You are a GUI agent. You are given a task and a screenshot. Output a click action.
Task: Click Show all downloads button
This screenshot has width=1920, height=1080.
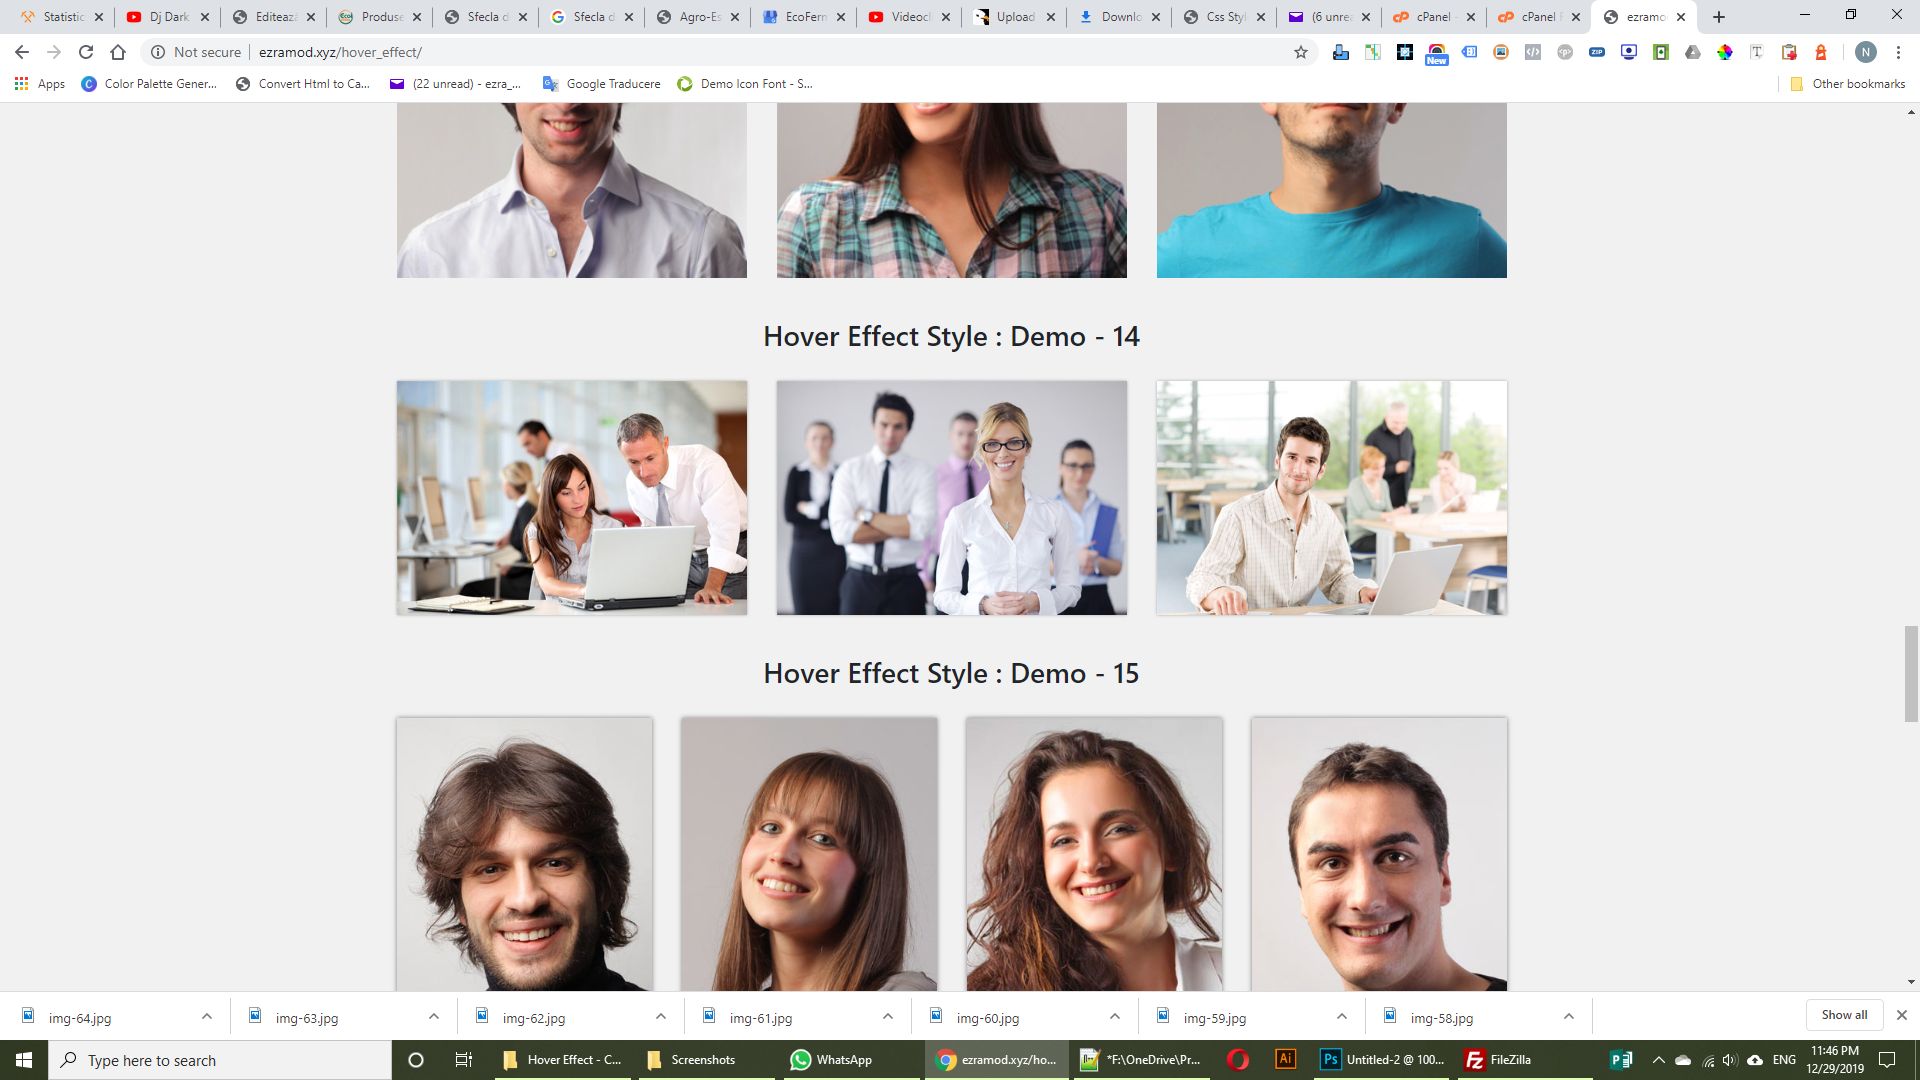coord(1843,1015)
